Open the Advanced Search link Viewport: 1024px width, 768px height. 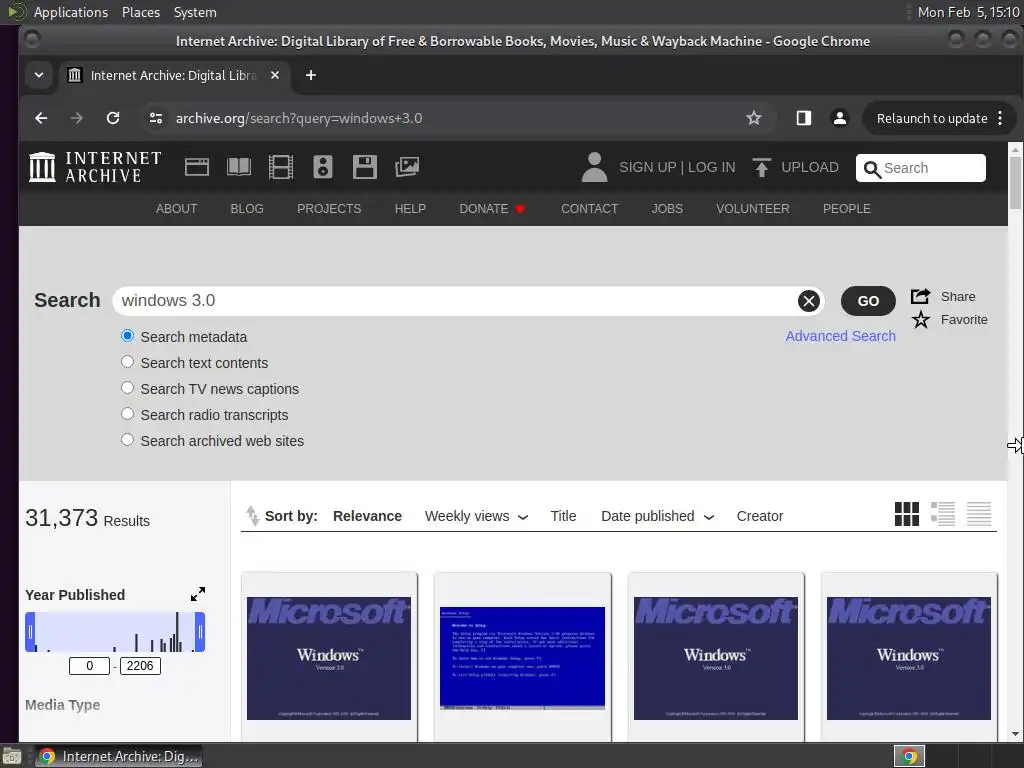(840, 336)
